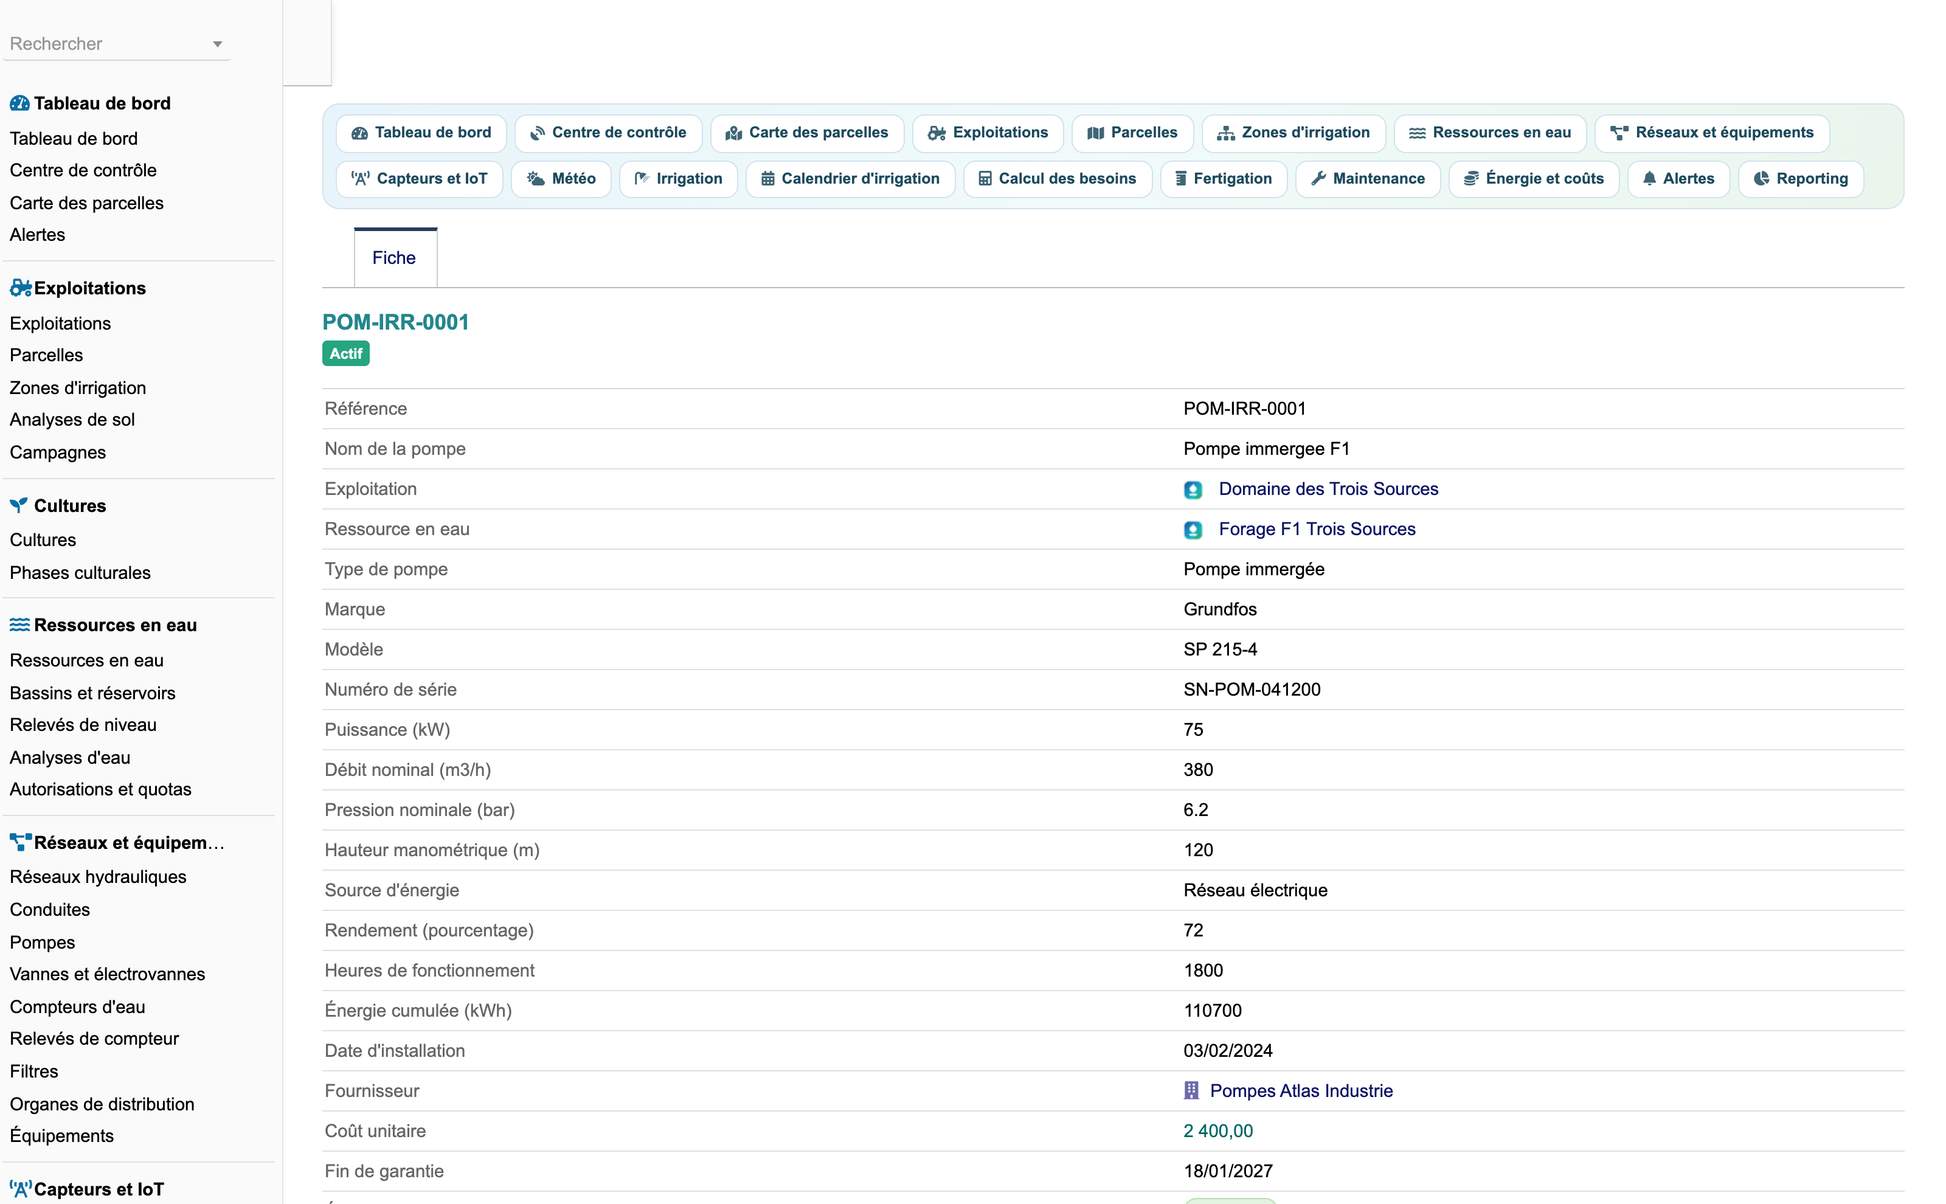The width and height of the screenshot is (1946, 1204).
Task: Open Alertes in sidebar
Action: tap(37, 235)
